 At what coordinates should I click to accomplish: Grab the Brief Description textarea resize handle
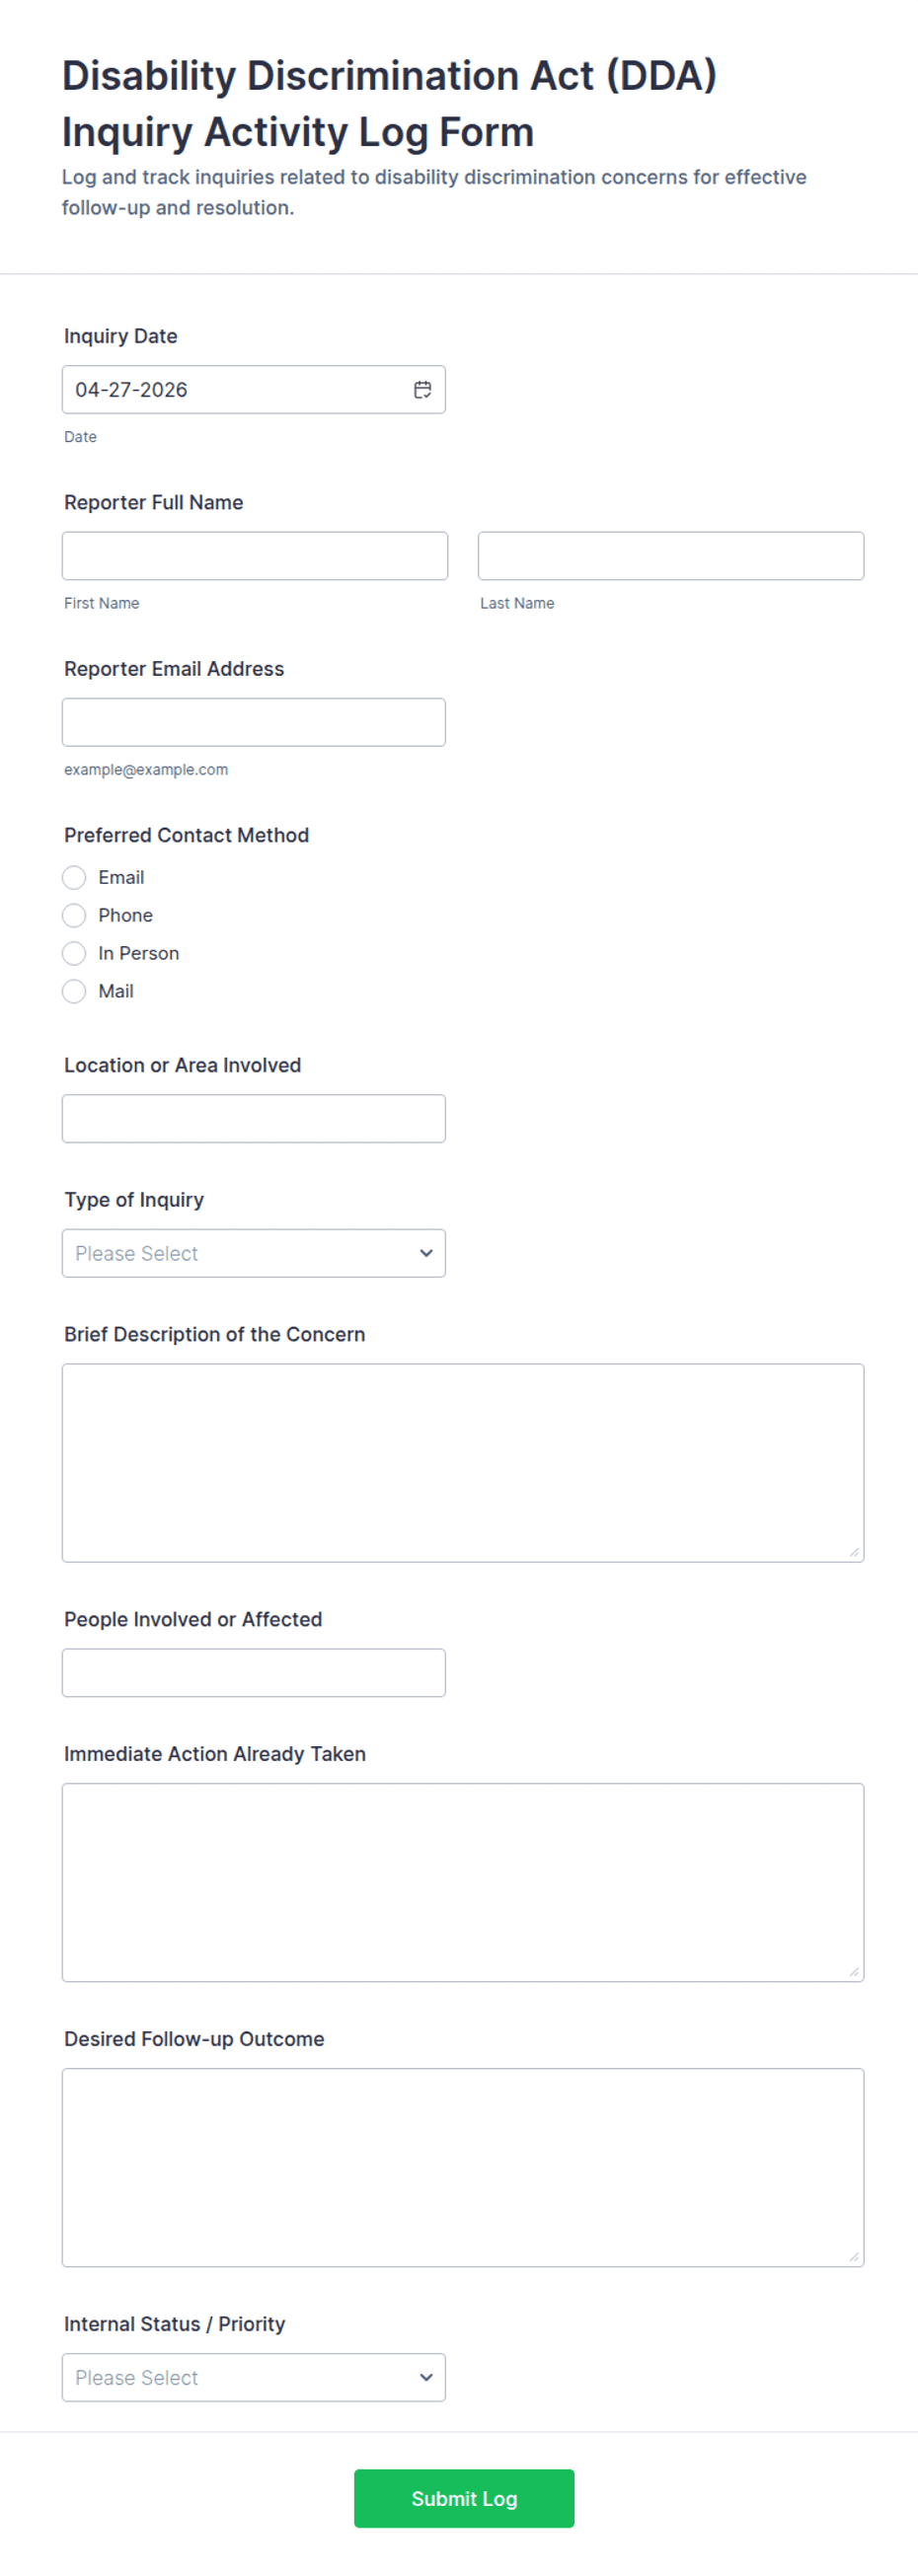[x=853, y=1552]
